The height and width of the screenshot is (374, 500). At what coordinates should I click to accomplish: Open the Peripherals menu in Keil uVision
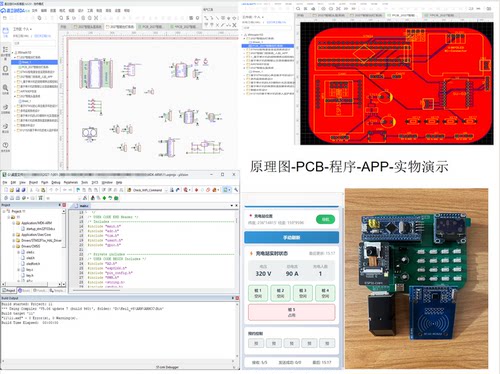[x=71, y=182]
